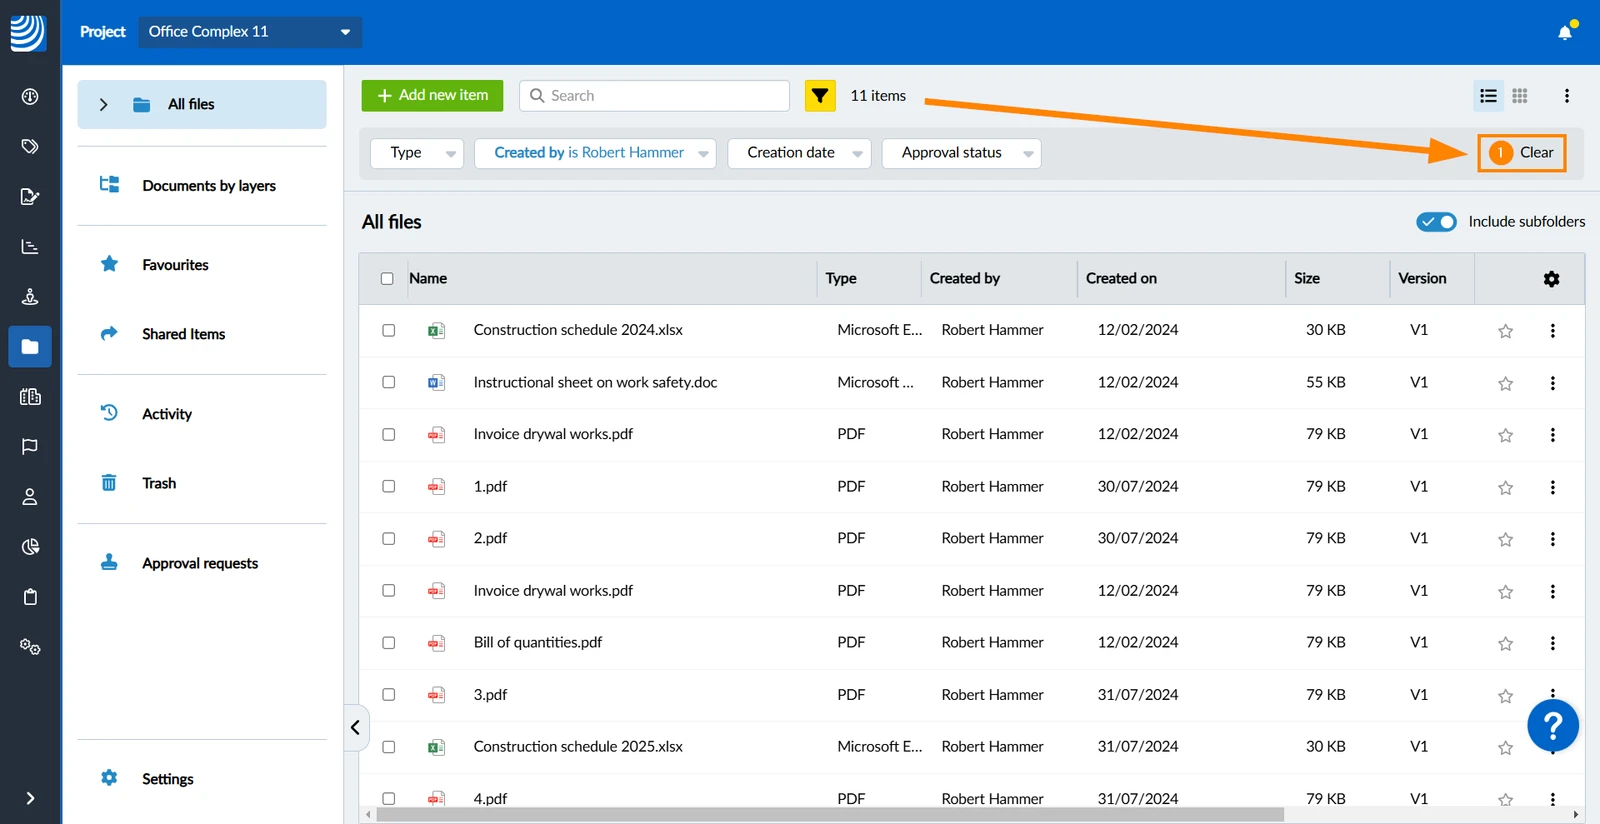The width and height of the screenshot is (1600, 824).
Task: Tick checkbox for Construction schedule 2024.xlsx
Action: coord(389,330)
